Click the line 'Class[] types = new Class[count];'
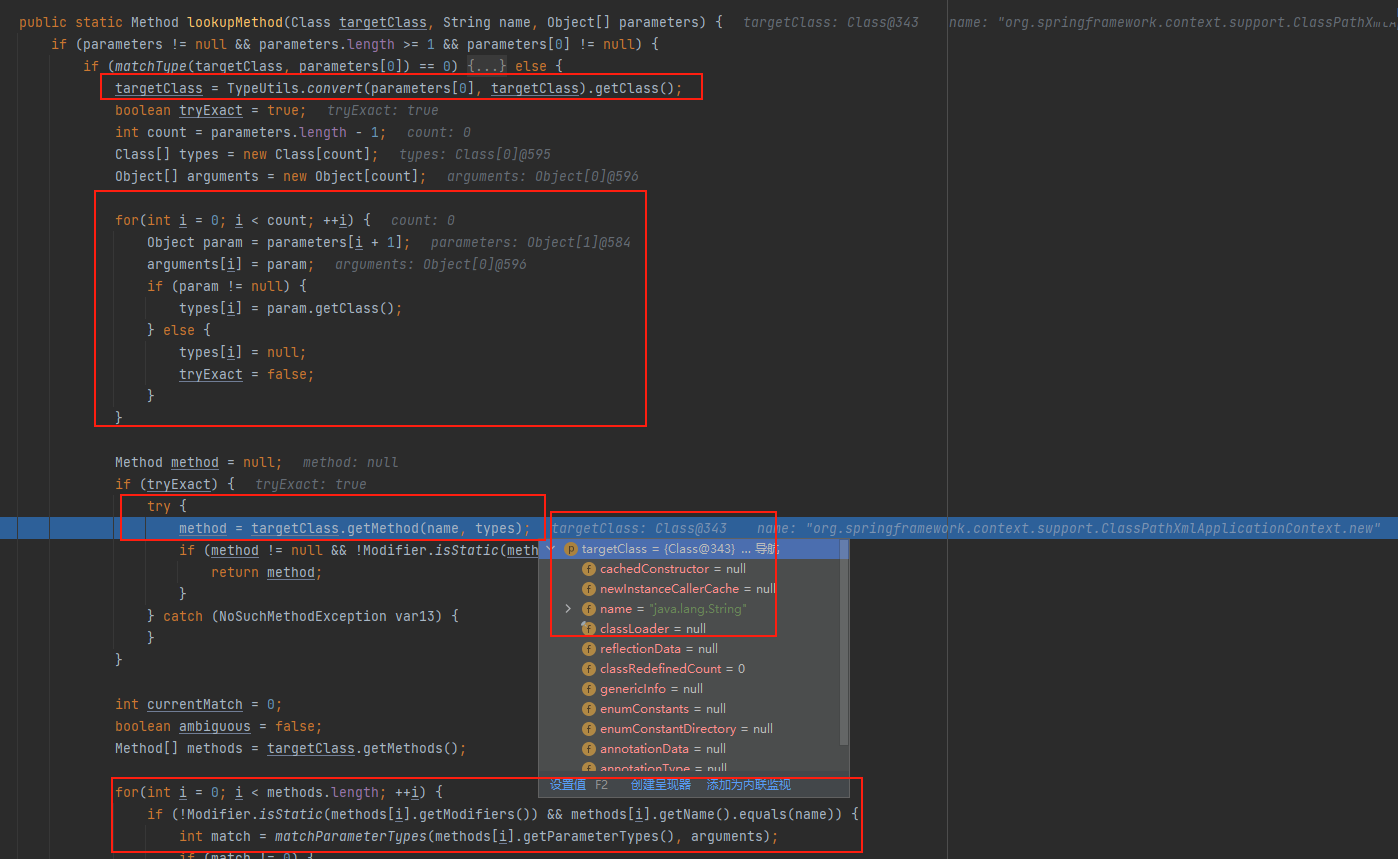The image size is (1398, 859). pos(247,154)
